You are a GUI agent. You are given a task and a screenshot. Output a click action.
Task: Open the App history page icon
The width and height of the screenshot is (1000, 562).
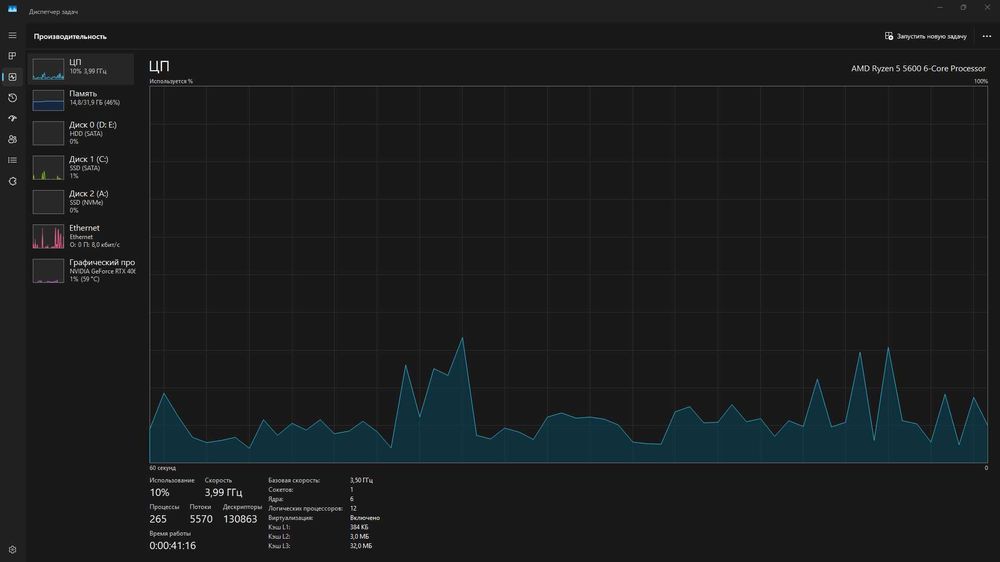point(12,98)
